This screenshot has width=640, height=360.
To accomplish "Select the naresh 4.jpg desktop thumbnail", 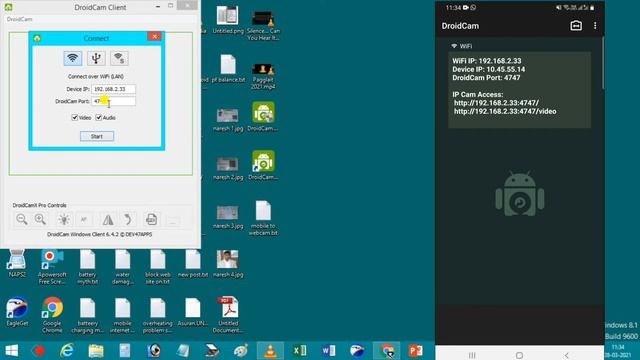I will coord(228,264).
